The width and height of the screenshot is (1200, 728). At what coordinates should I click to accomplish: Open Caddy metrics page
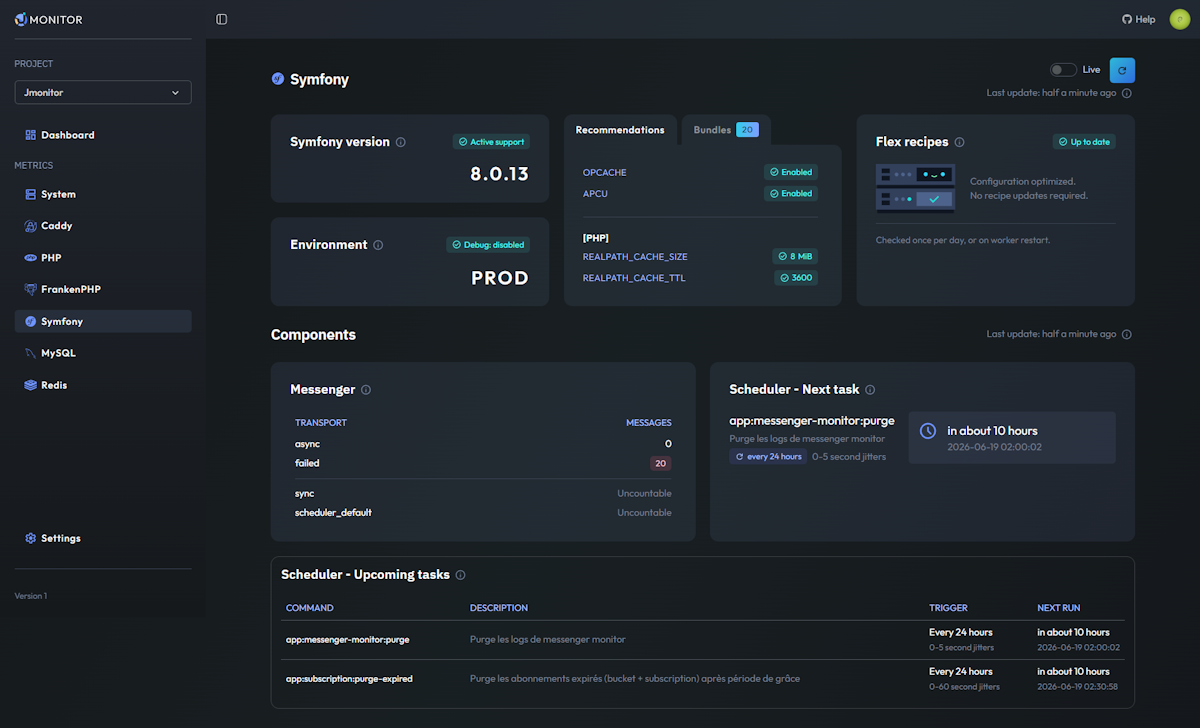103,226
